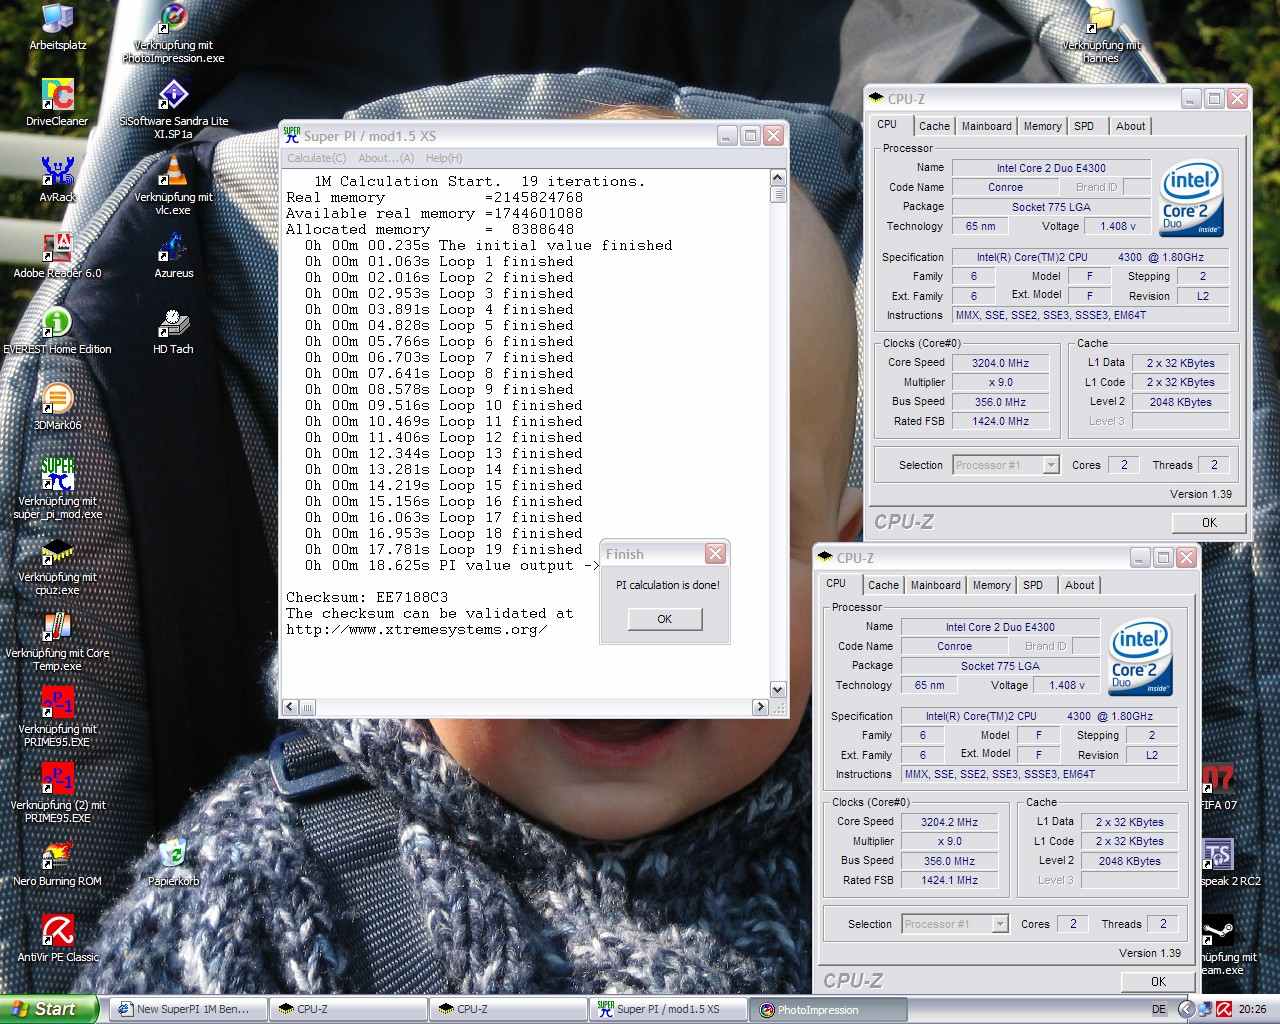Close the Finish dialog

(715, 553)
